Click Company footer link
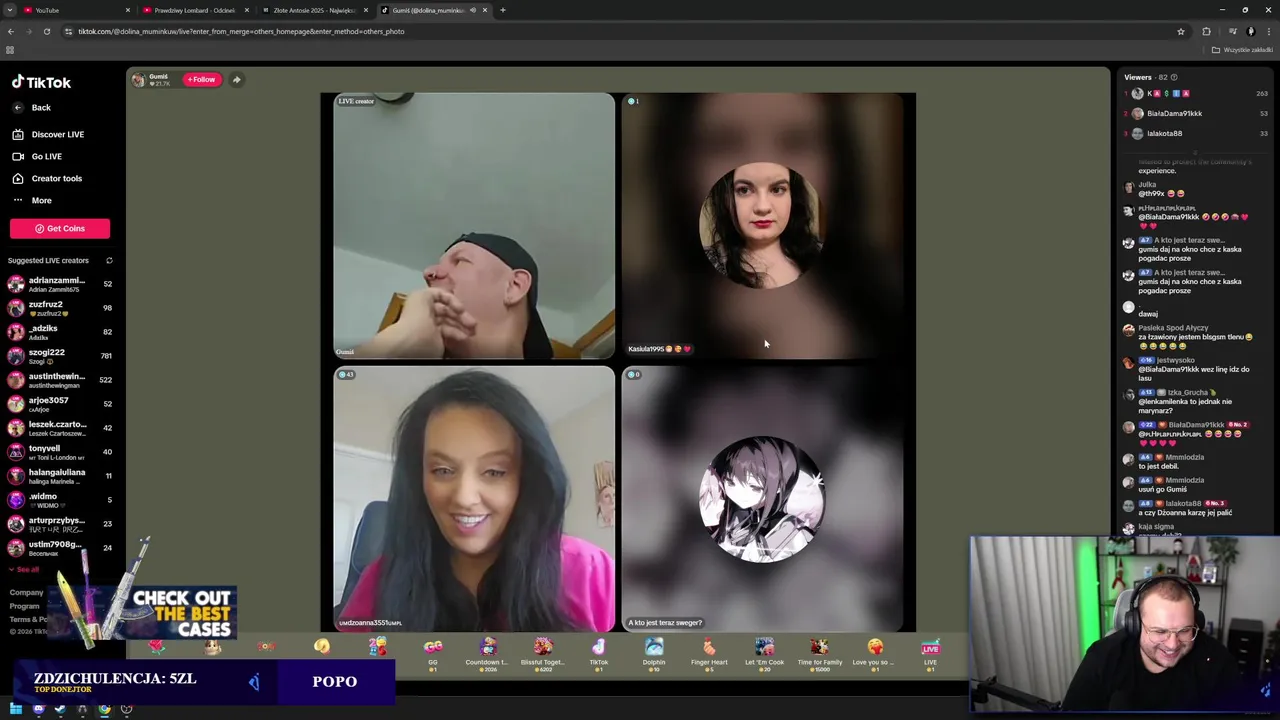Image resolution: width=1280 pixels, height=720 pixels. [x=26, y=592]
